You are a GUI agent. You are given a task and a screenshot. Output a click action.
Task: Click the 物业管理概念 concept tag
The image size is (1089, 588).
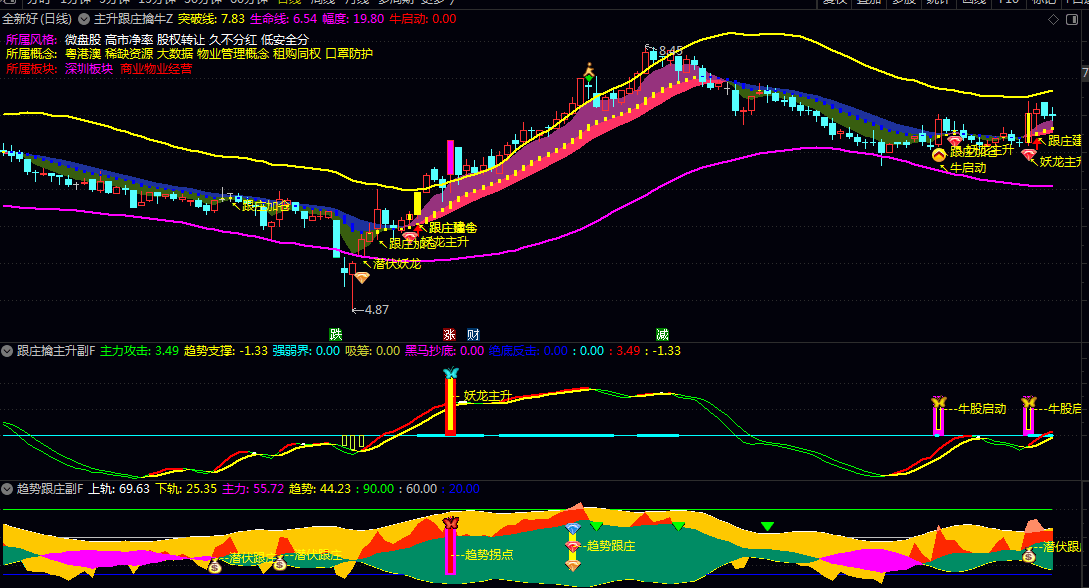tap(233, 54)
